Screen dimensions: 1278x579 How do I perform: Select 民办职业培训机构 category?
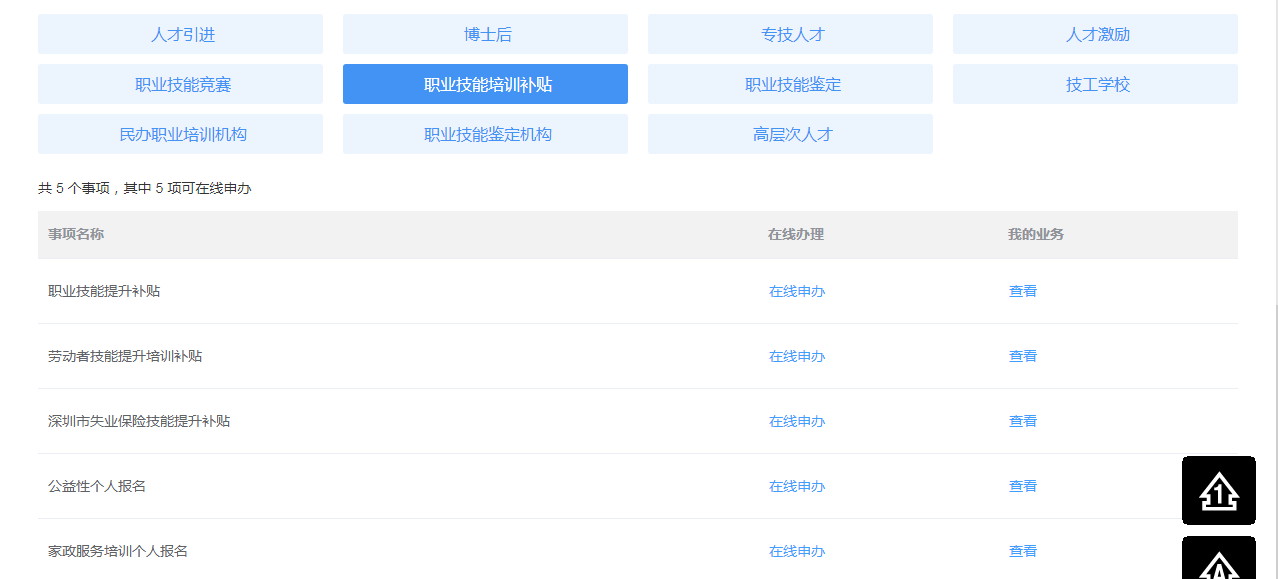pos(180,134)
